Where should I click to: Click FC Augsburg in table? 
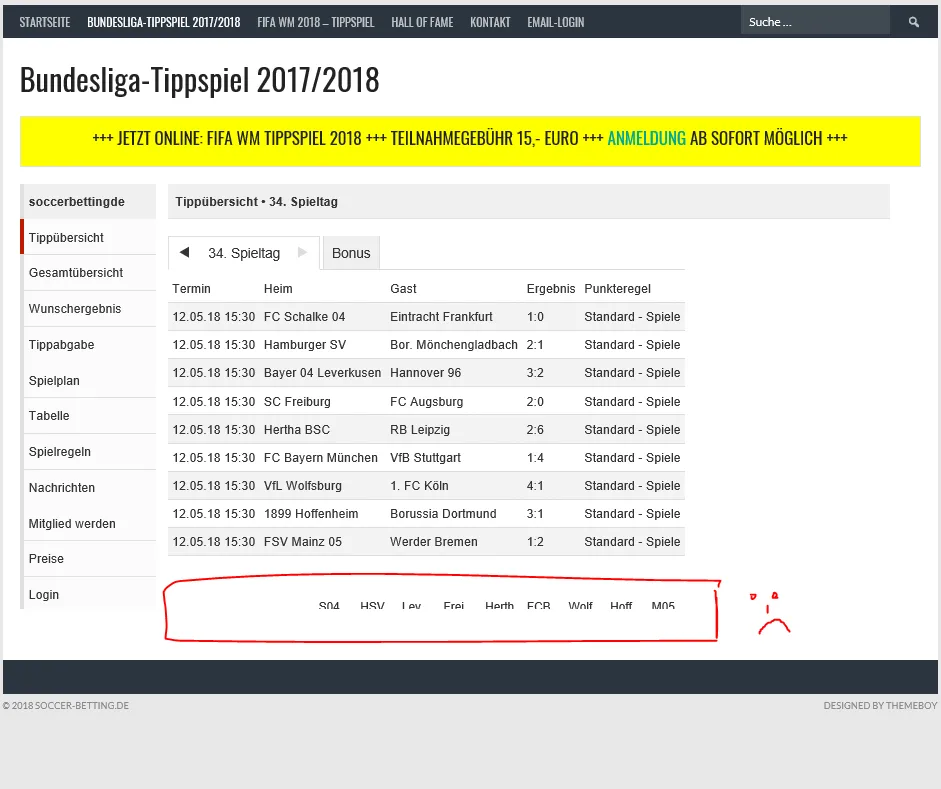click(x=427, y=402)
